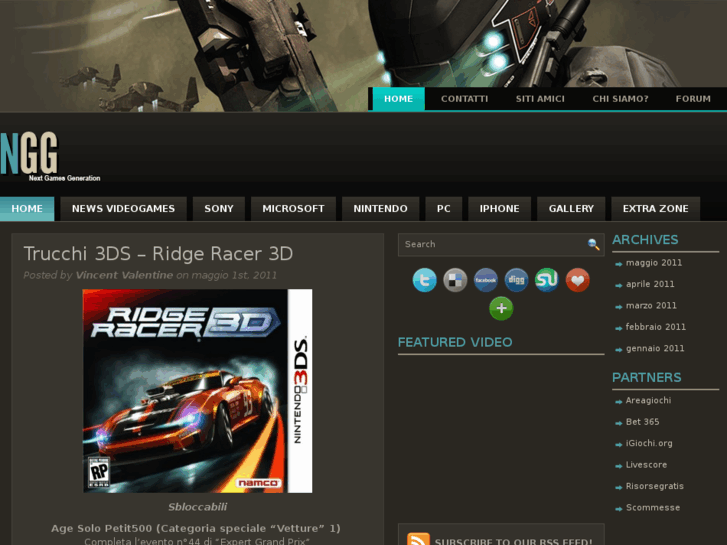Click the Sbloccabili subtitle text
The image size is (727, 545).
coord(198,507)
